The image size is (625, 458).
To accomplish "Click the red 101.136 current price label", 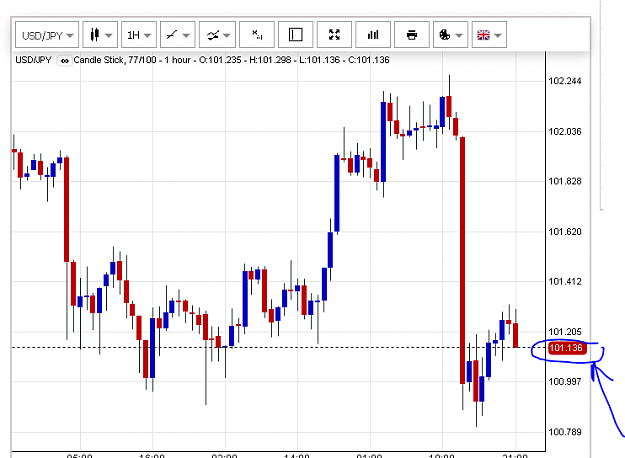I will (567, 348).
